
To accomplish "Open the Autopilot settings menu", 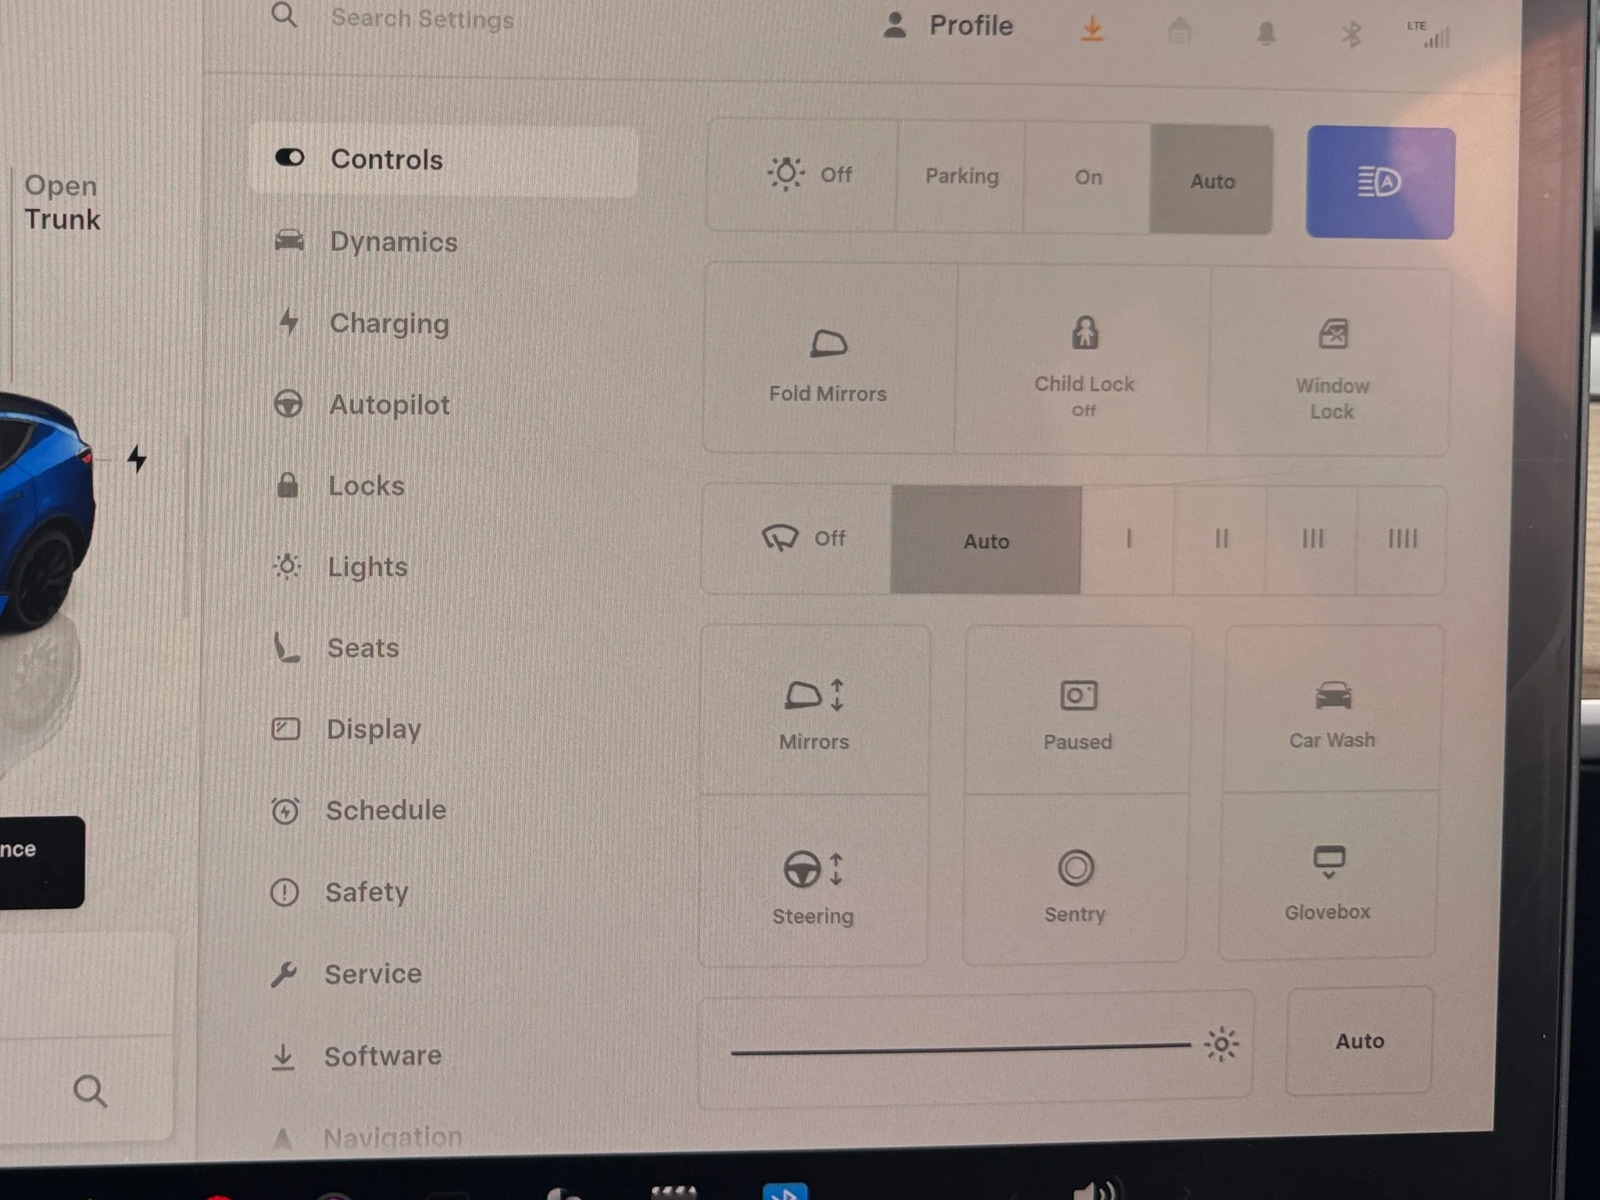I will 389,405.
